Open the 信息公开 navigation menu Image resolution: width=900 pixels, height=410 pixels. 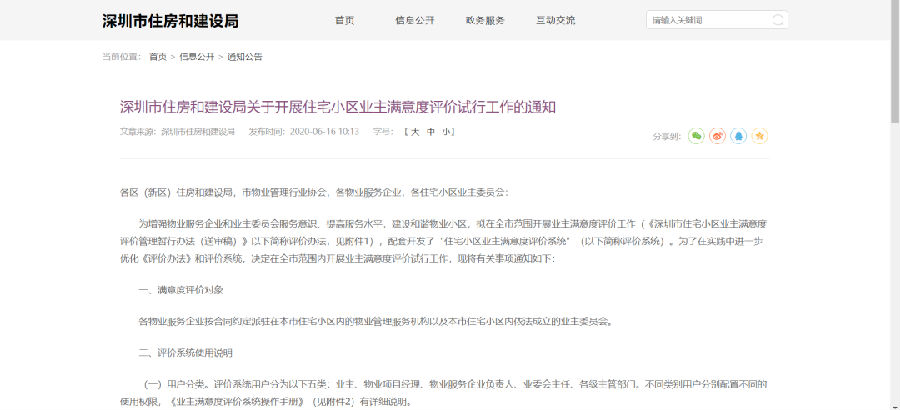tap(415, 20)
